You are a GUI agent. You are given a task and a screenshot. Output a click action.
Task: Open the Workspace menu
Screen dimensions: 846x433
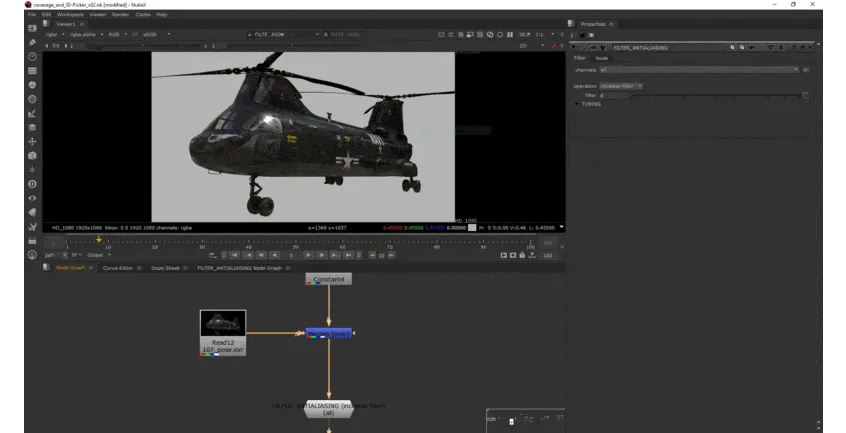tap(70, 15)
